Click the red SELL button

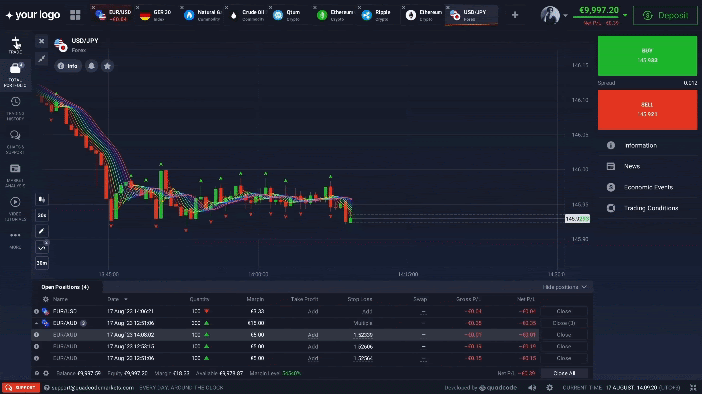click(x=647, y=110)
